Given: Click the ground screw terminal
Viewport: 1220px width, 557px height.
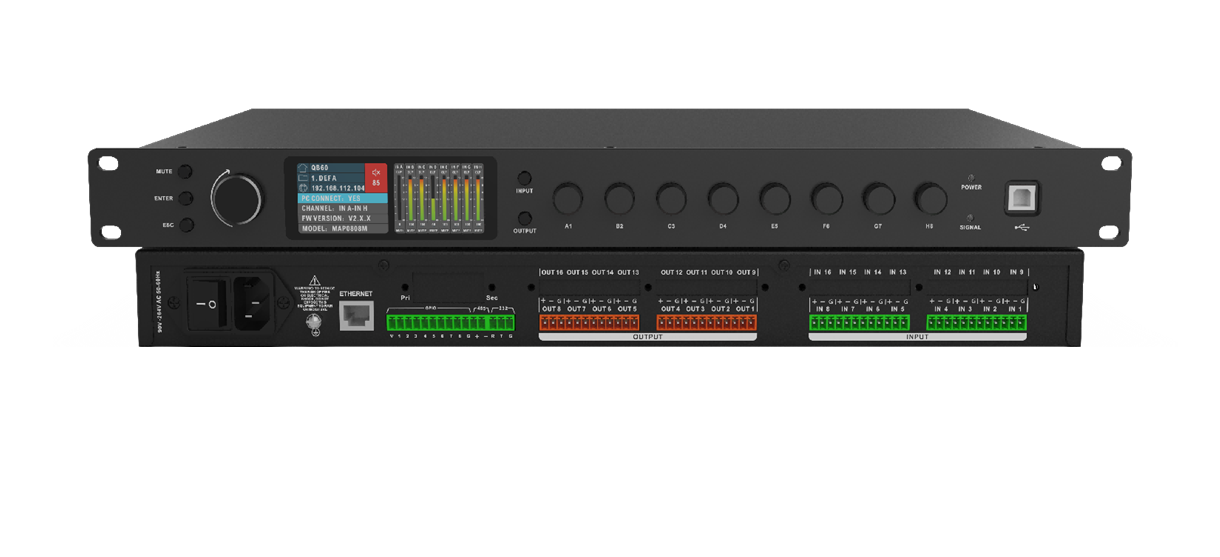Looking at the screenshot, I should 316,322.
